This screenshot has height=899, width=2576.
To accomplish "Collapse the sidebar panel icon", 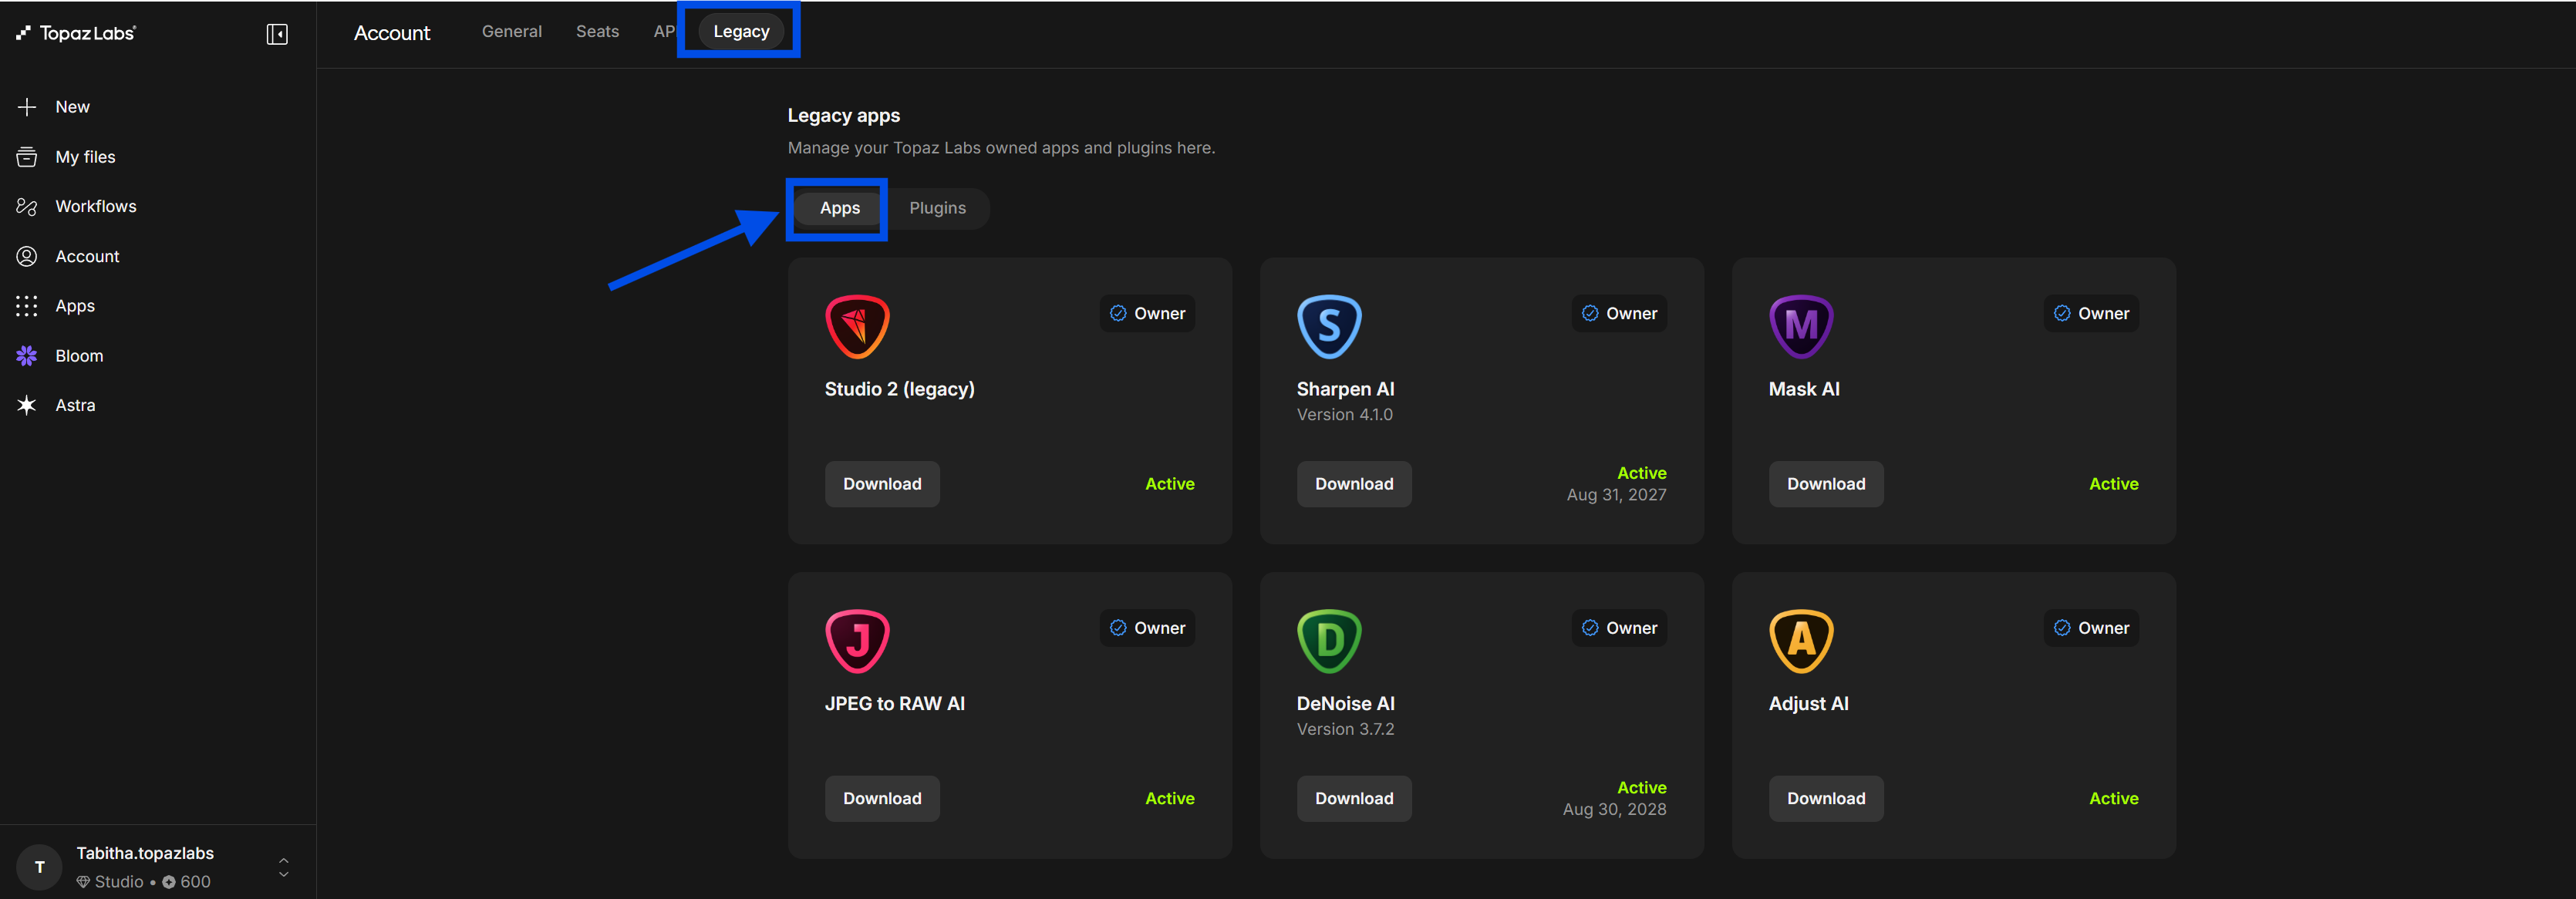I will (x=277, y=34).
